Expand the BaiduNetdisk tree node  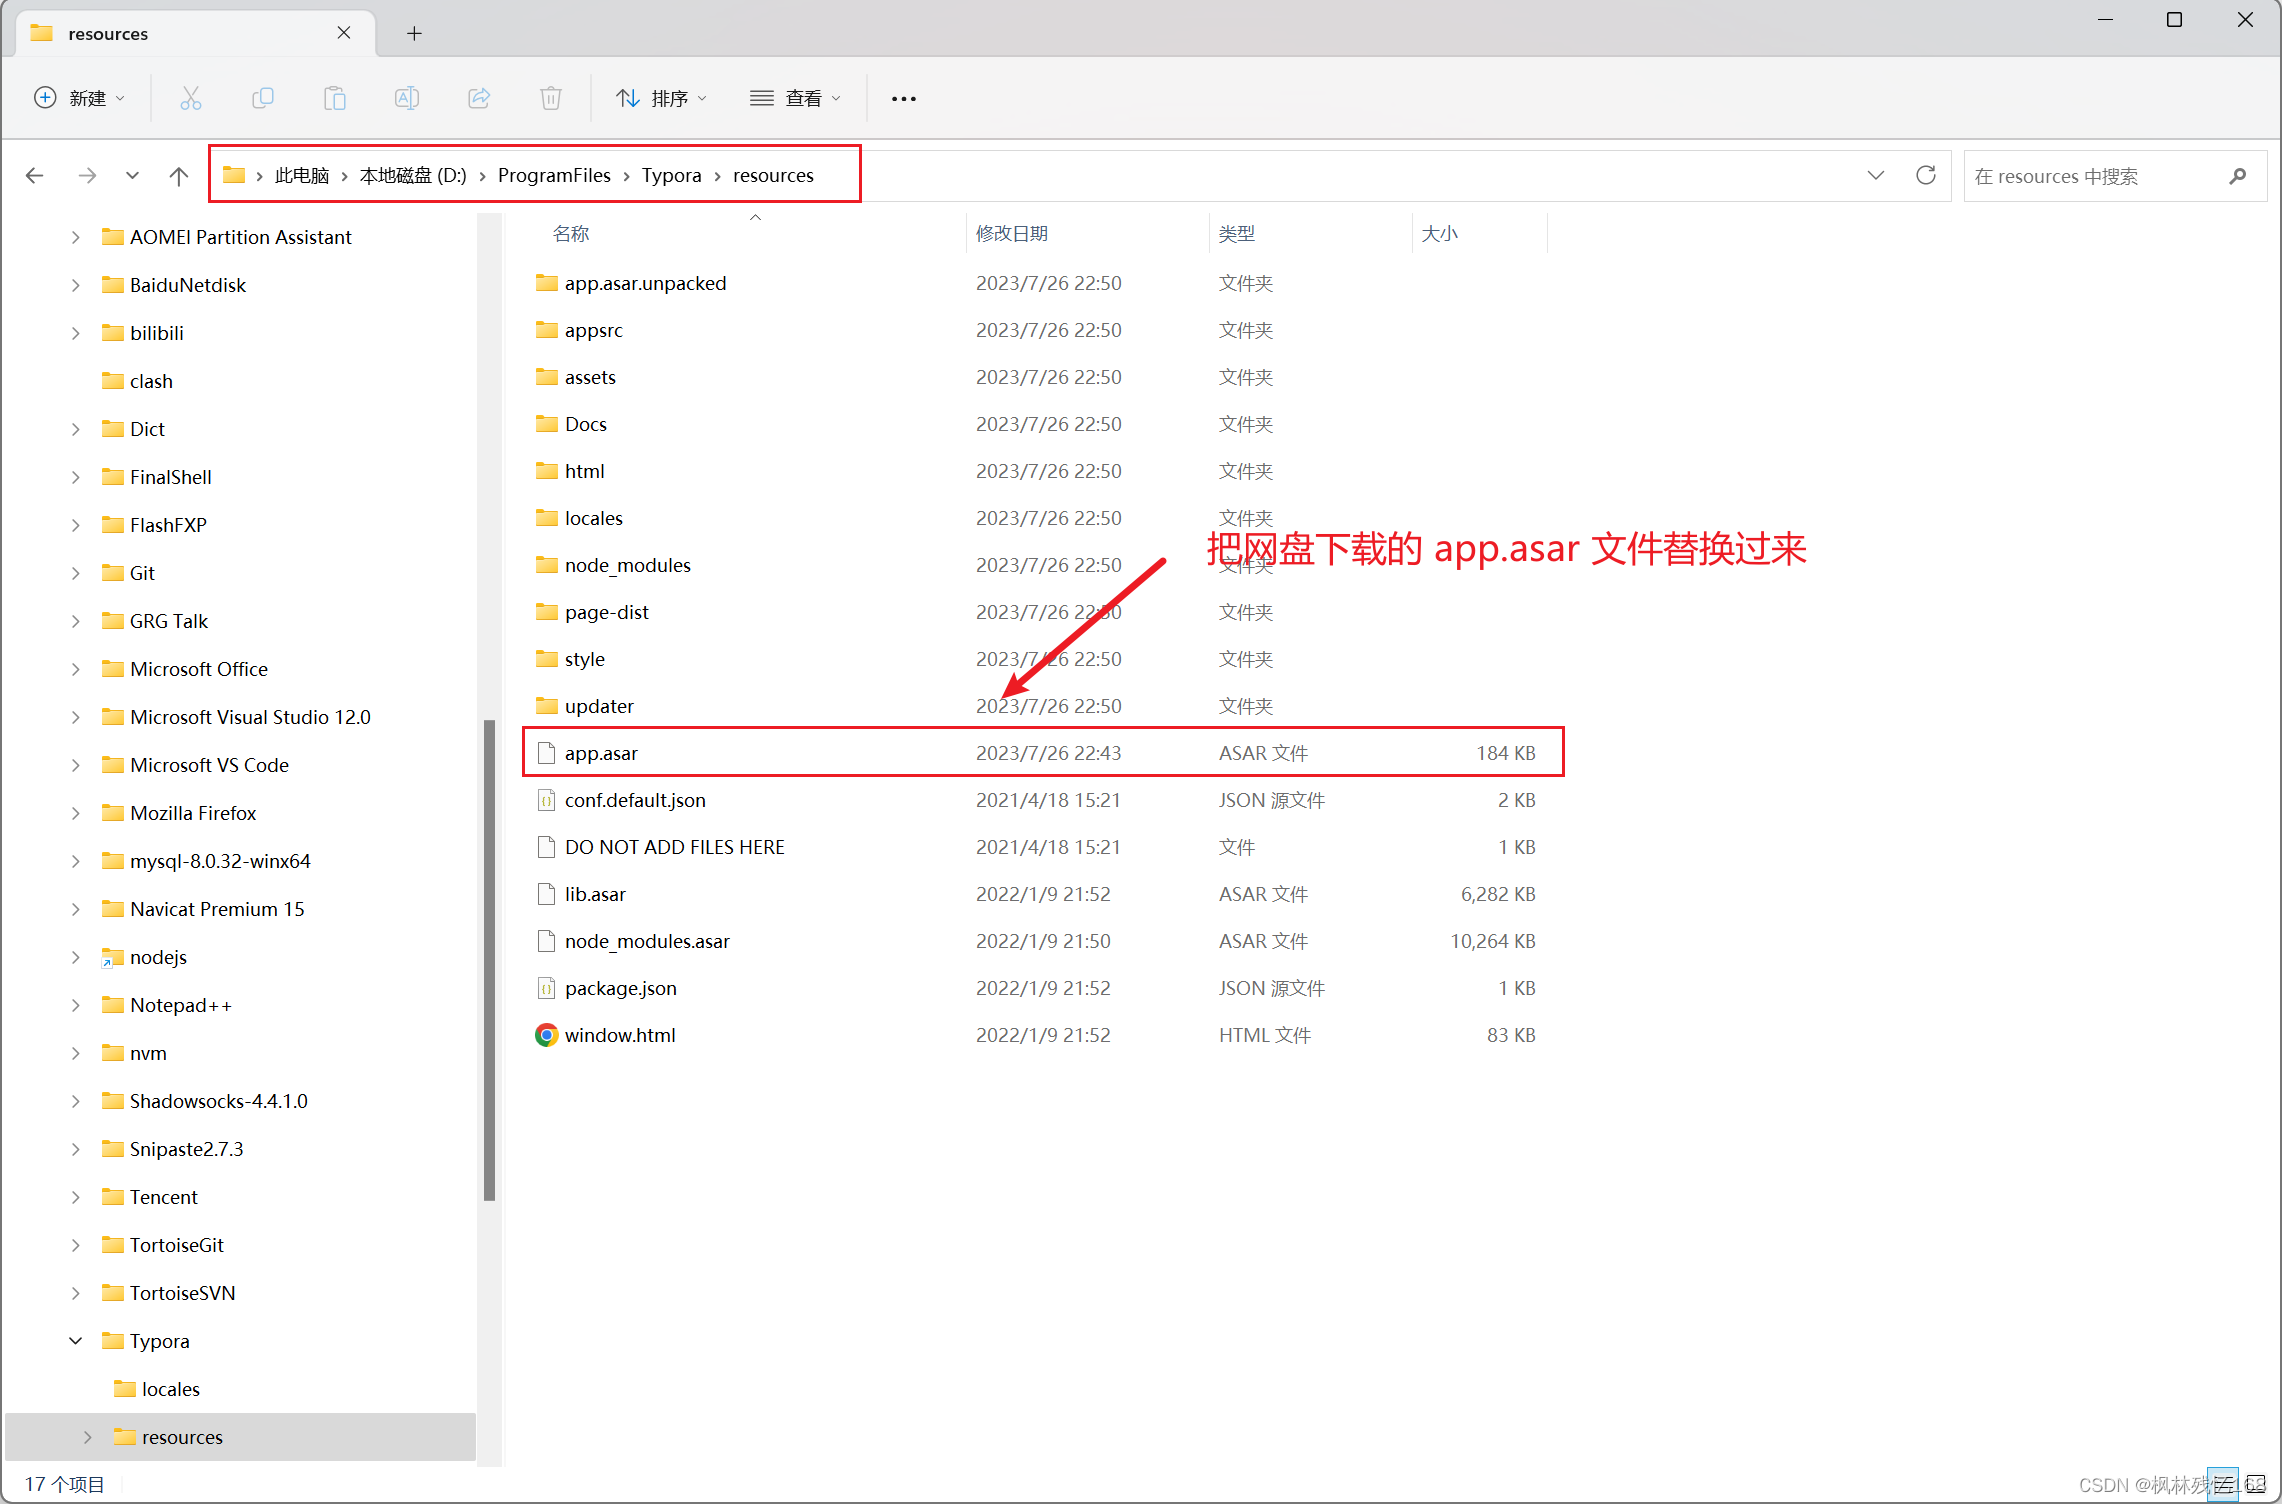pyautogui.click(x=76, y=285)
